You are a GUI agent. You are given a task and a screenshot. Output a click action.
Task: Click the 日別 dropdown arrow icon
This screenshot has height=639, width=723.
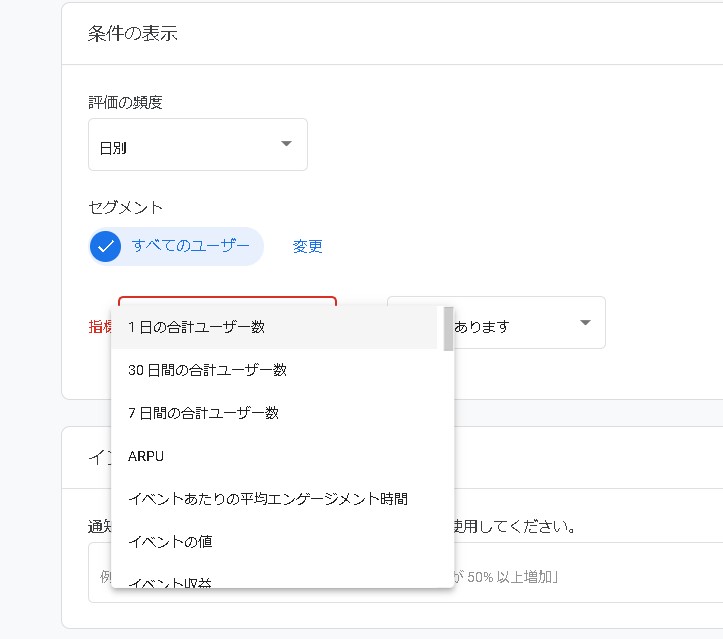(x=286, y=145)
